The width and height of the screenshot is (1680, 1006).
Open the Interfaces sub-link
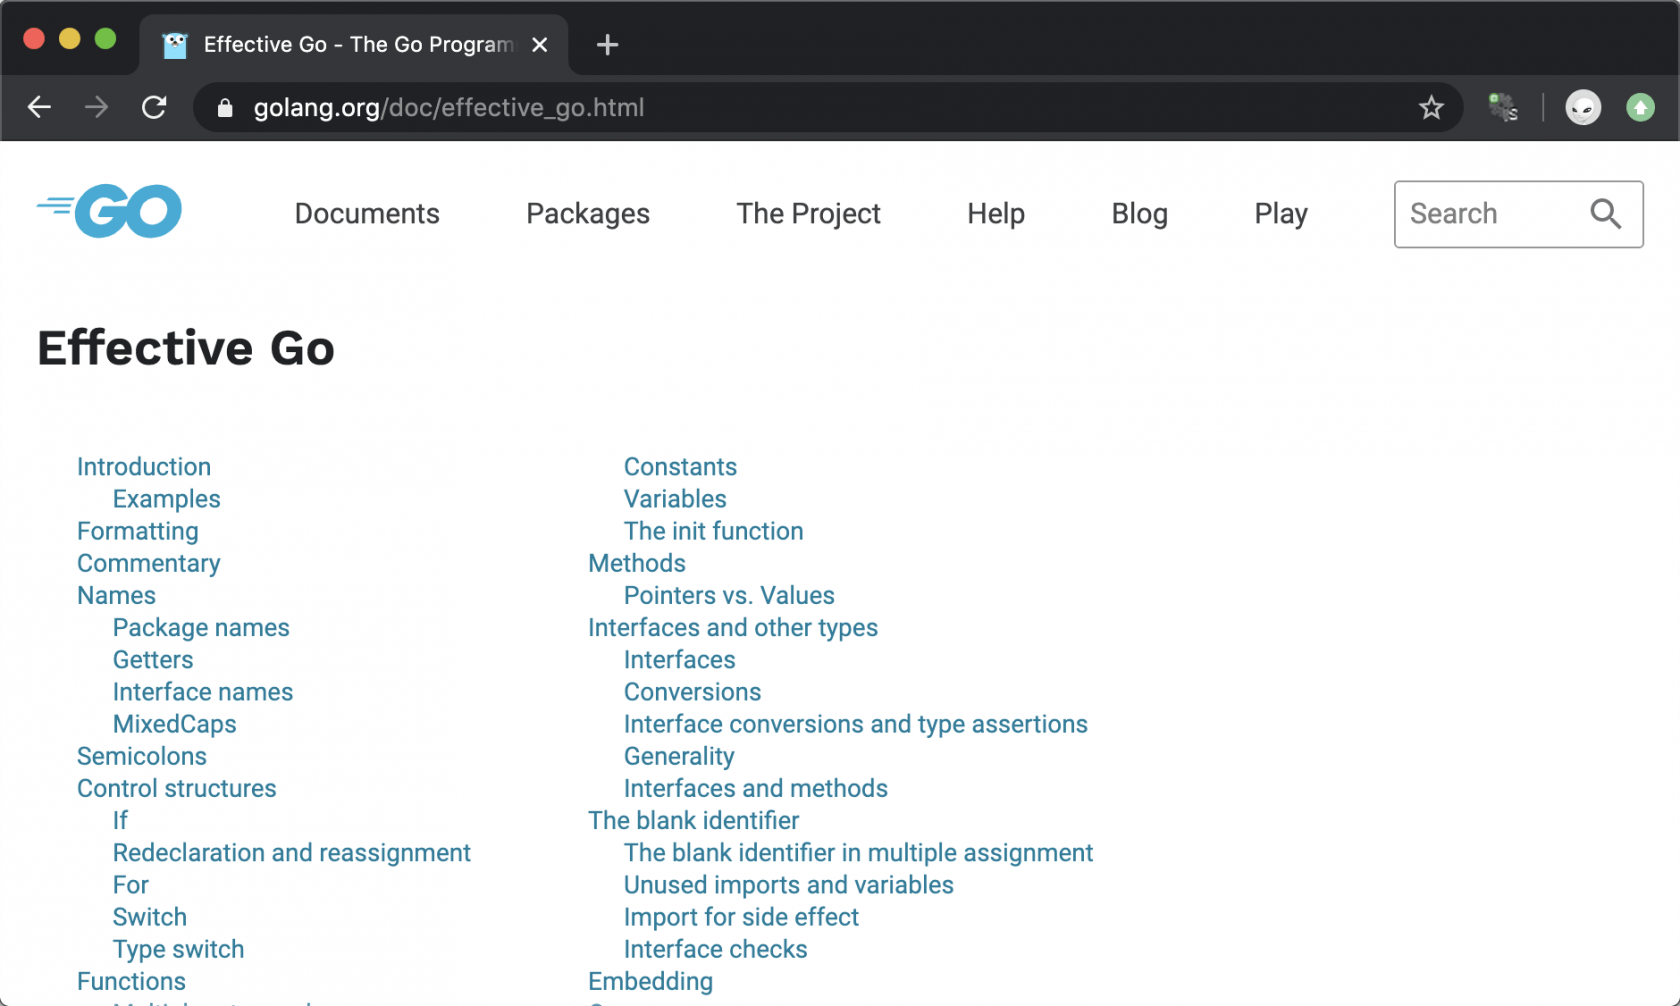point(680,659)
